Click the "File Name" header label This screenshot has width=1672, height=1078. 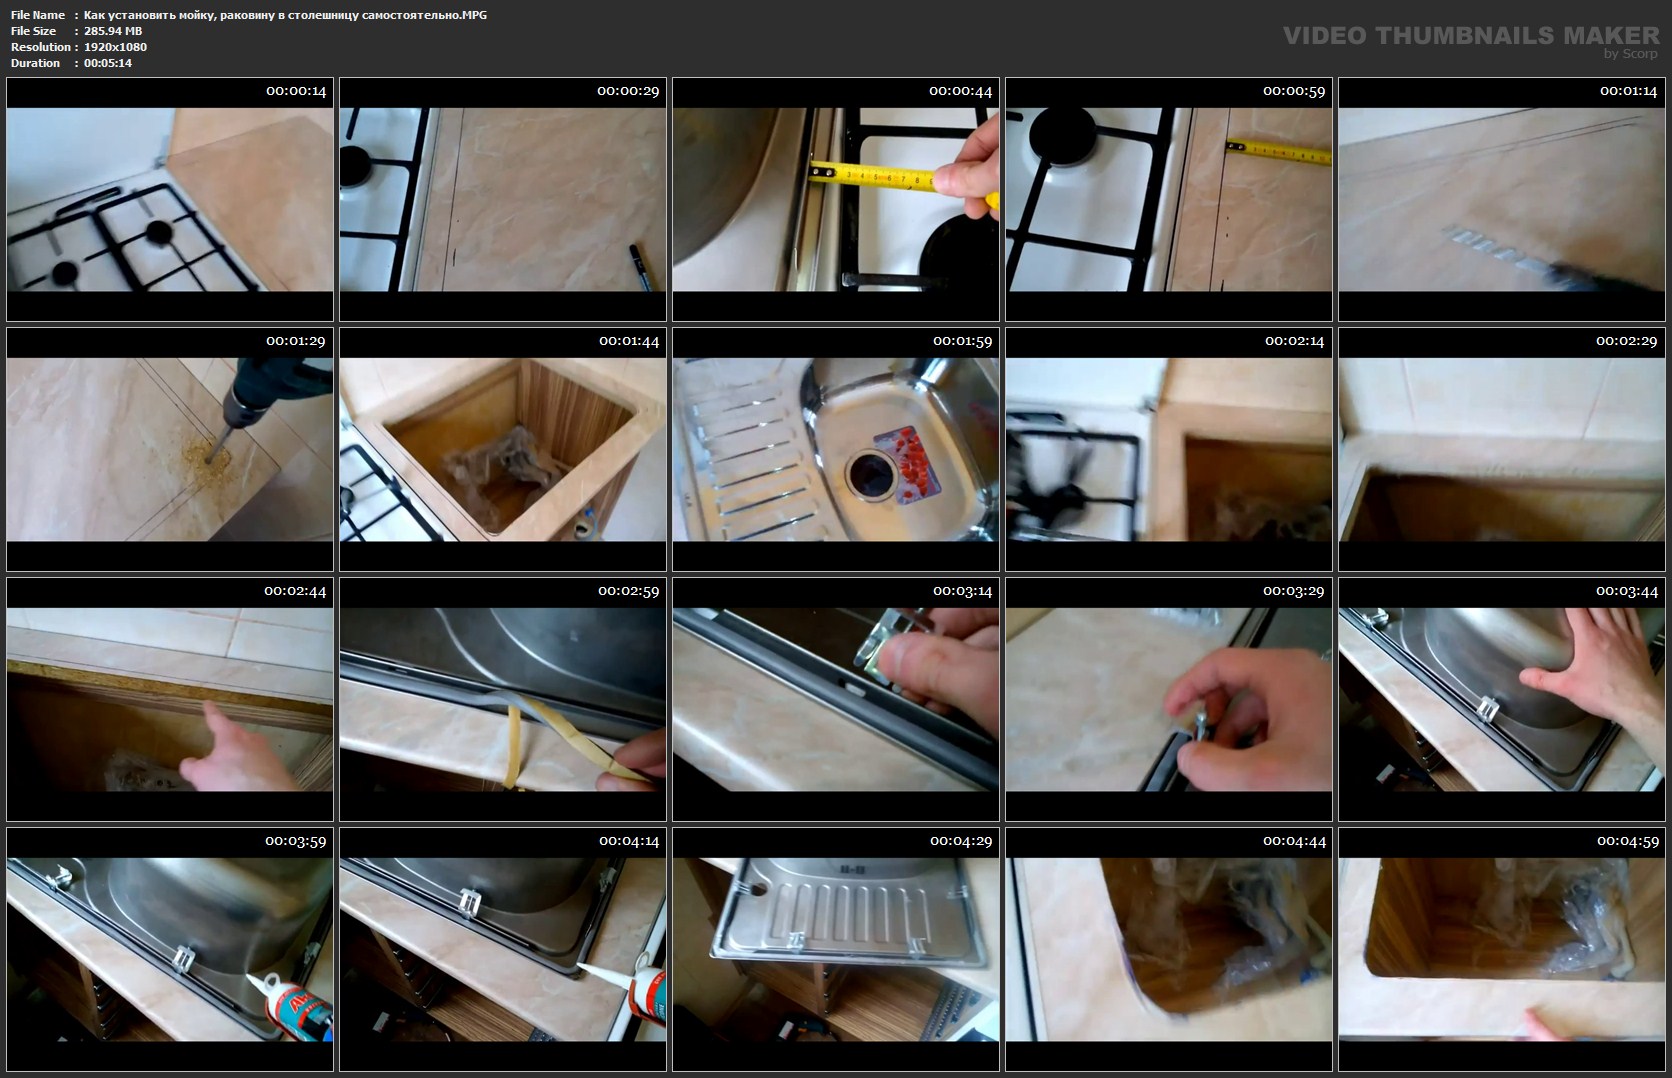pyautogui.click(x=38, y=15)
